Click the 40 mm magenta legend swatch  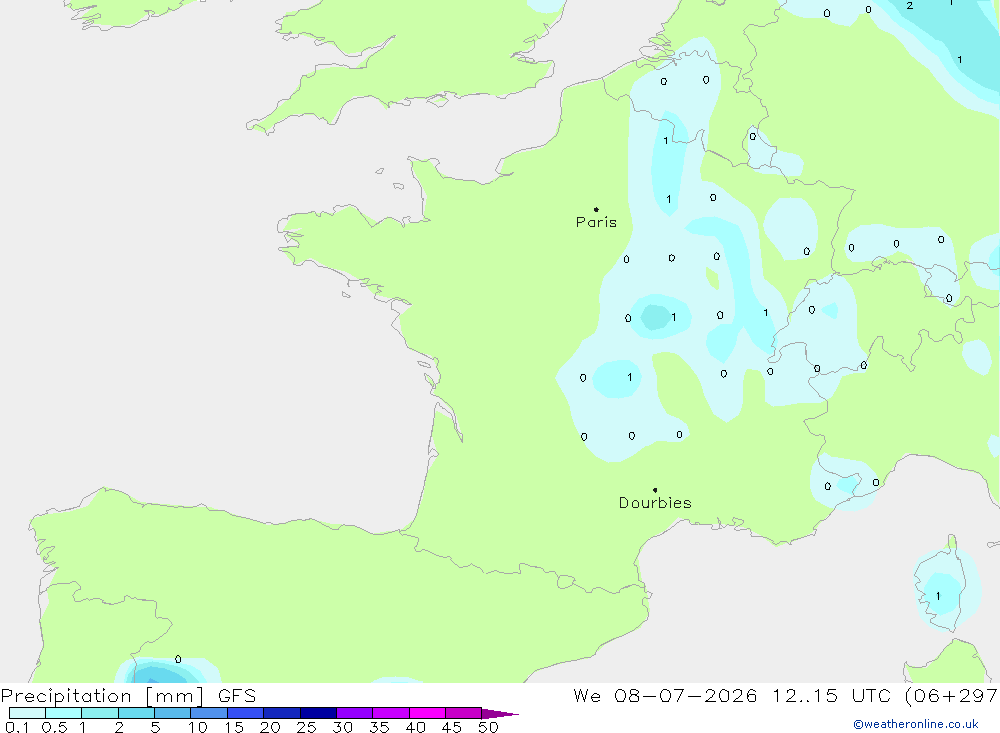[x=427, y=713]
